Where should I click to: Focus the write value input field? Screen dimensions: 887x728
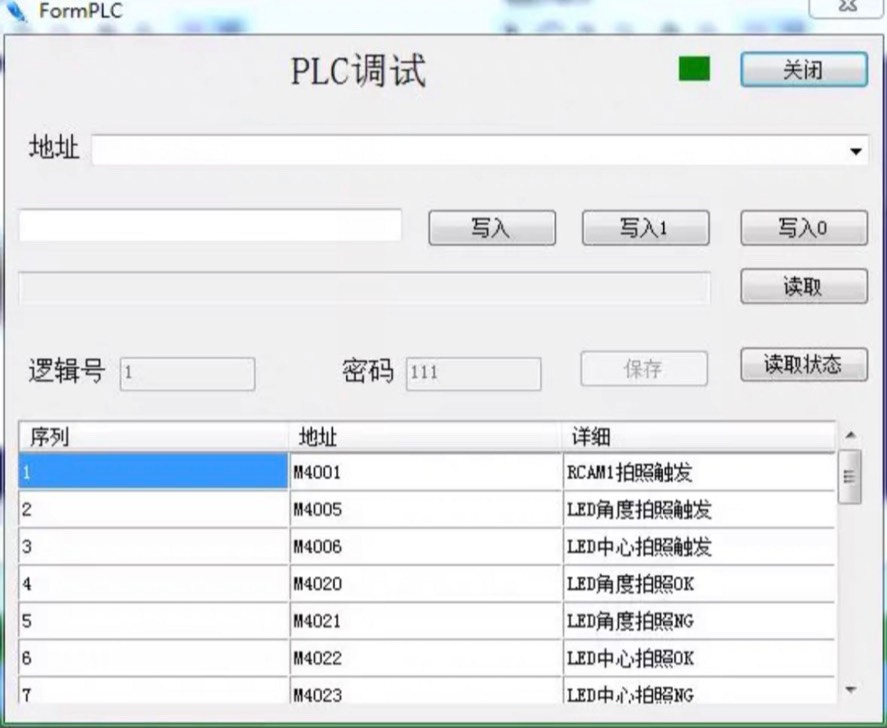[210, 225]
